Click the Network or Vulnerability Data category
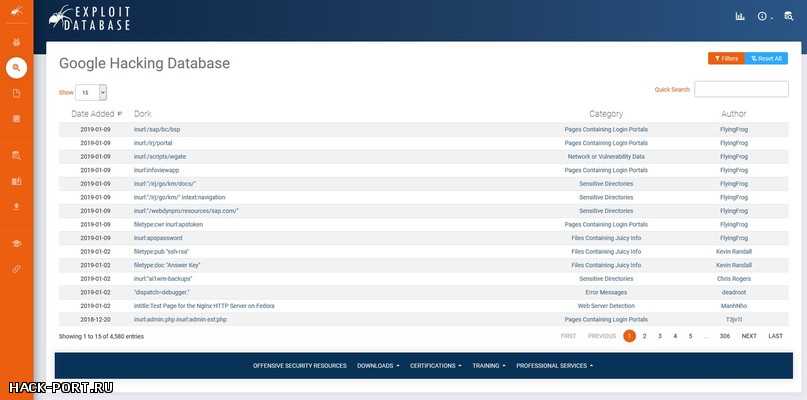The height and width of the screenshot is (400, 807). point(606,156)
